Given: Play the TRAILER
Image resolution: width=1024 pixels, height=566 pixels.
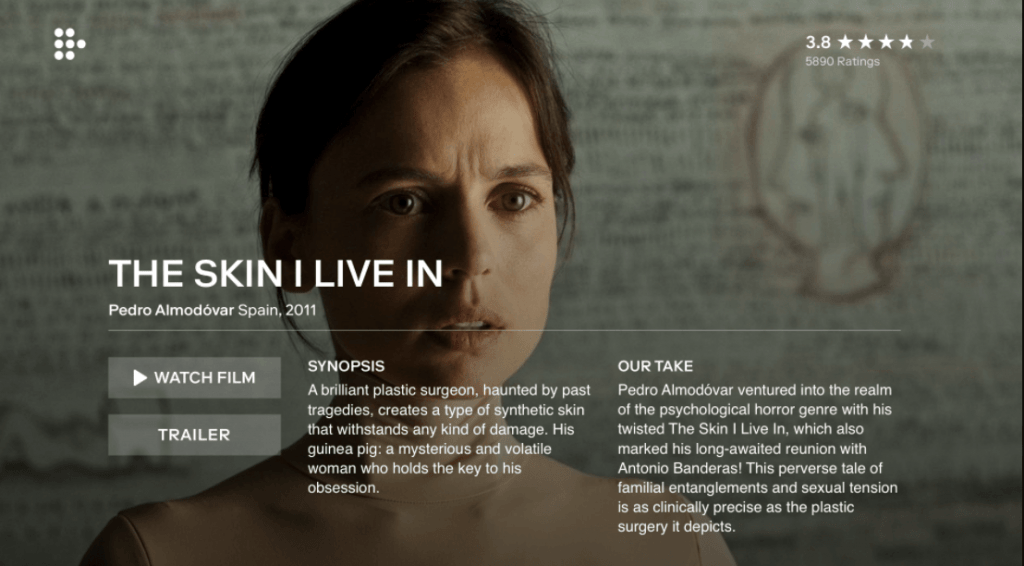Looking at the screenshot, I should tap(195, 435).
